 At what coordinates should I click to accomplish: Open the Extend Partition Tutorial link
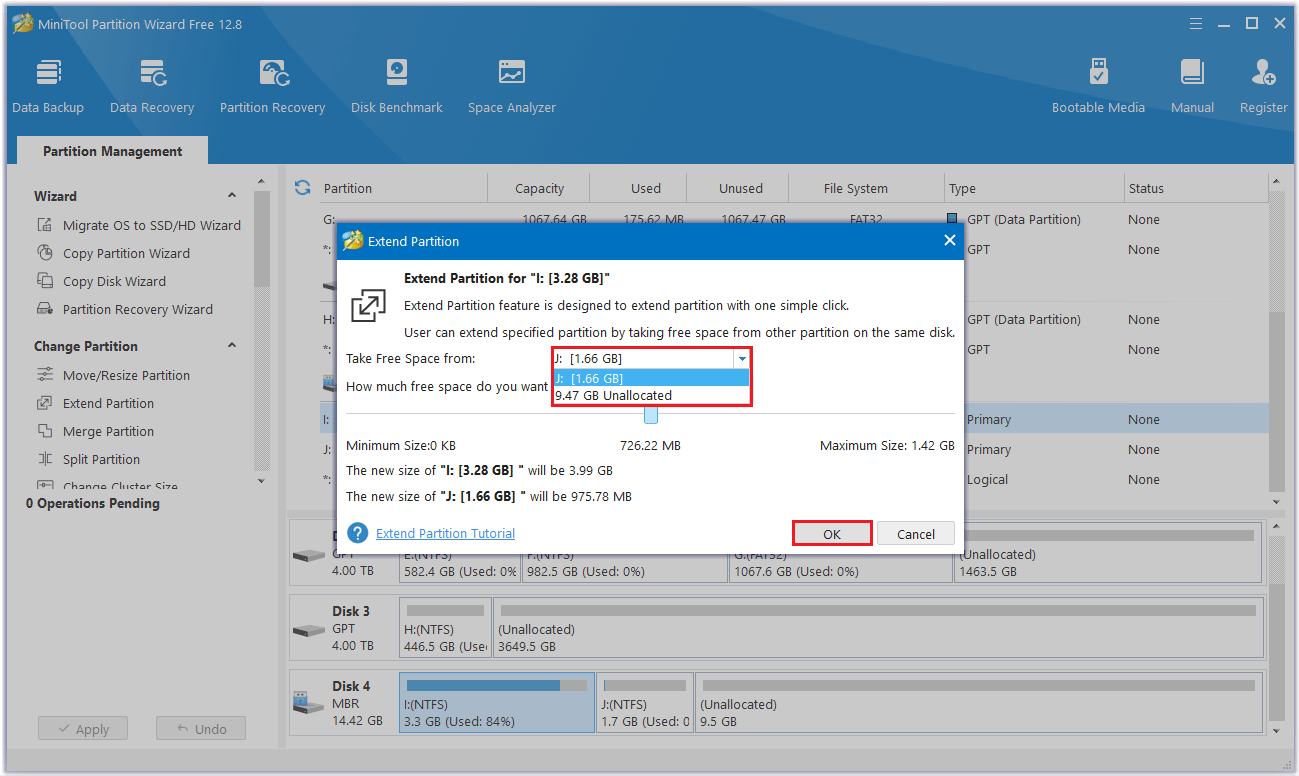[446, 533]
